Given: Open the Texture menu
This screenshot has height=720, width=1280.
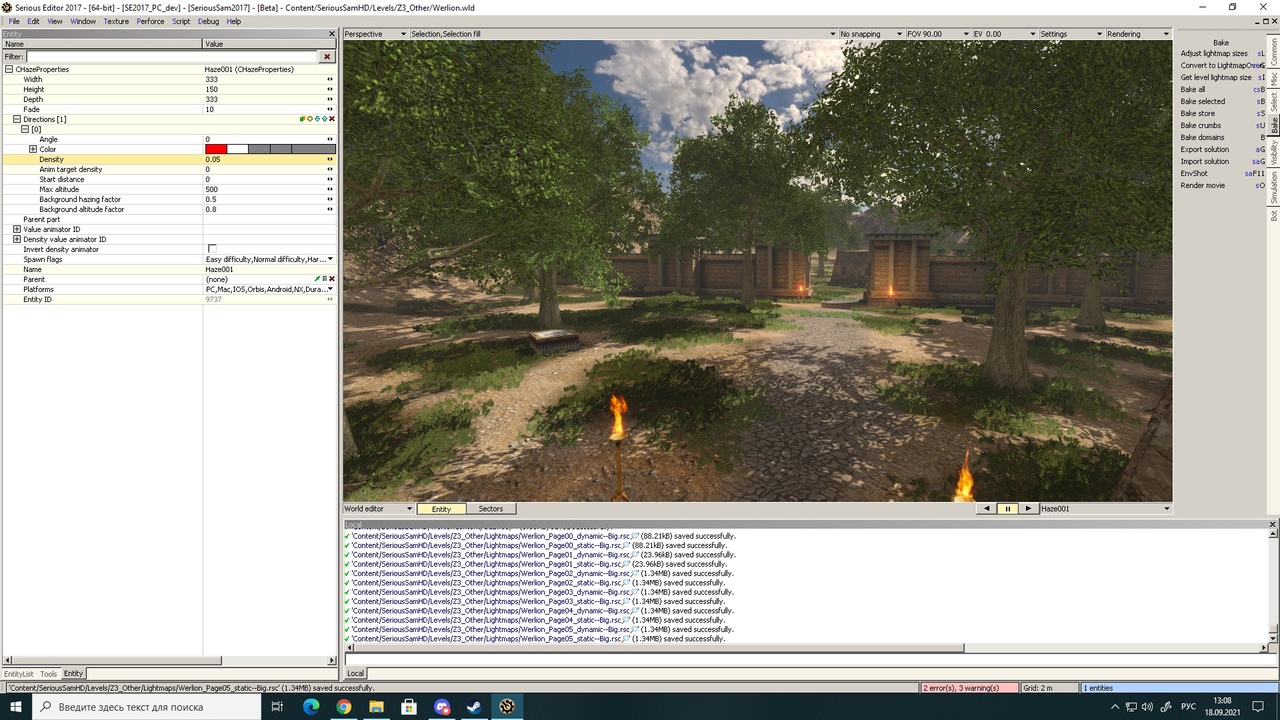Looking at the screenshot, I should (x=116, y=21).
